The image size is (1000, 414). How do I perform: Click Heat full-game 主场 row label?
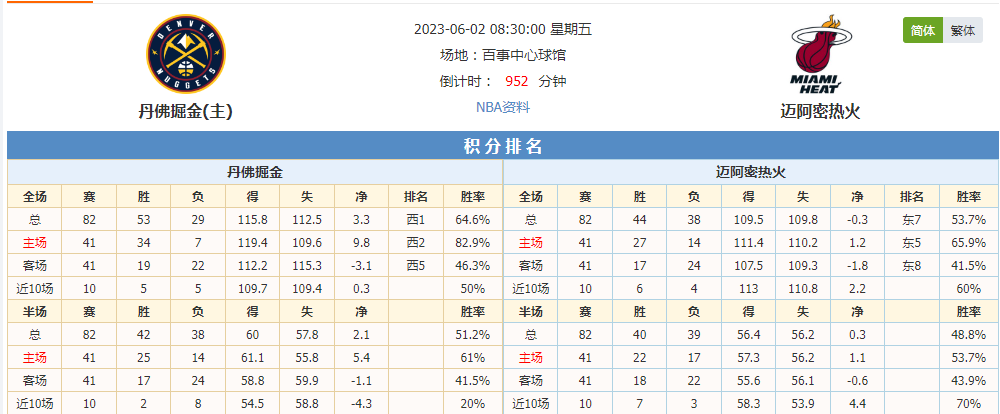[531, 242]
